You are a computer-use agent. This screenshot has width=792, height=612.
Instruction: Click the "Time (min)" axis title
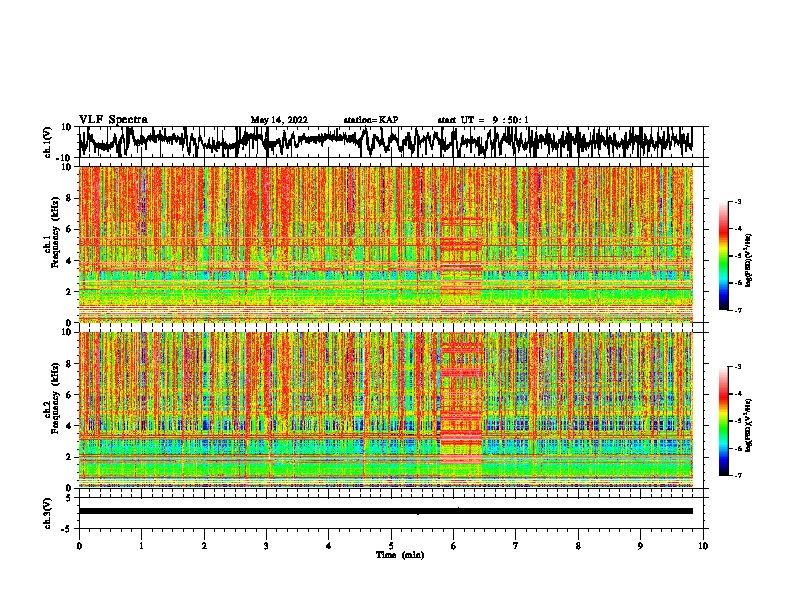pyautogui.click(x=400, y=555)
